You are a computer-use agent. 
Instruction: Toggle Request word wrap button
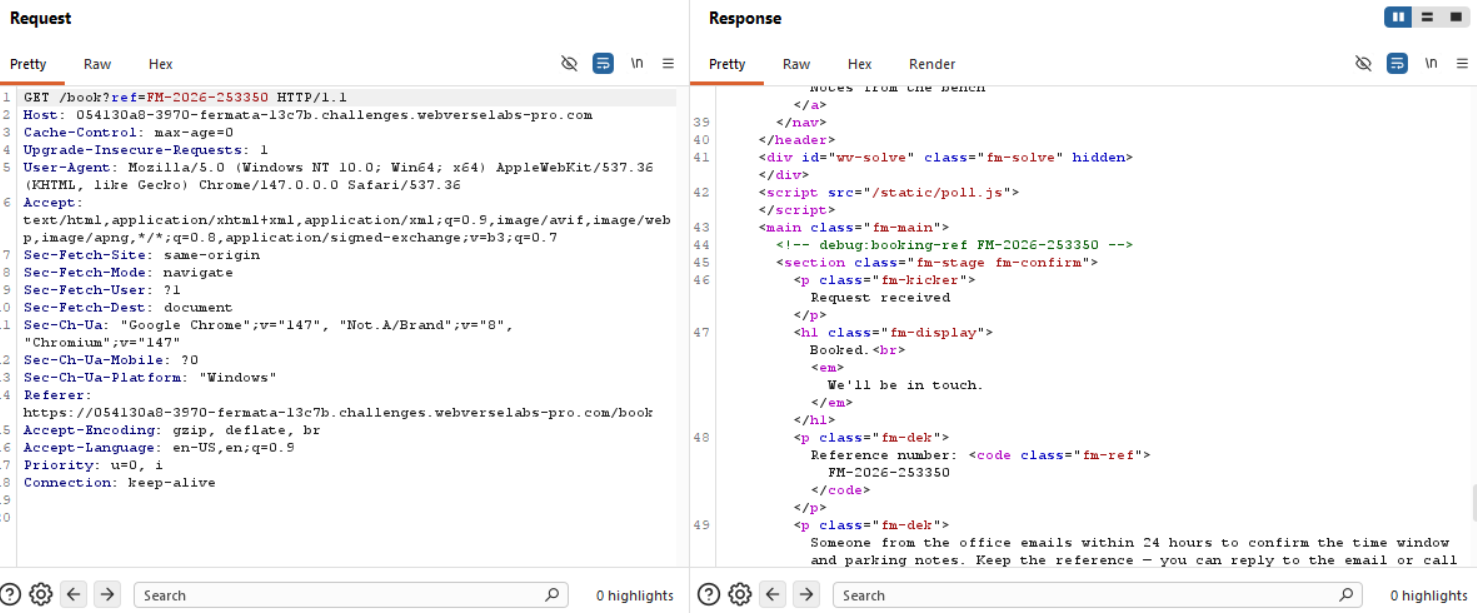point(603,64)
